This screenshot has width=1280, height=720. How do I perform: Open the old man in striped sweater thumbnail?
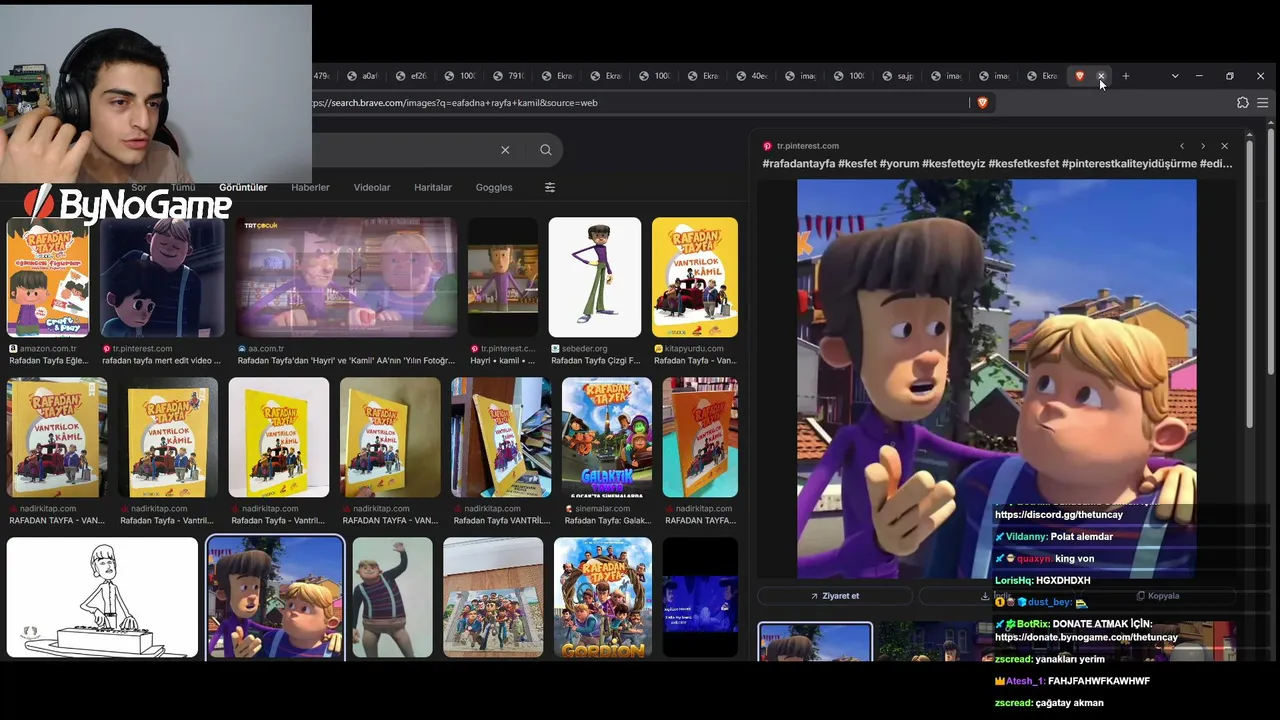(393, 598)
